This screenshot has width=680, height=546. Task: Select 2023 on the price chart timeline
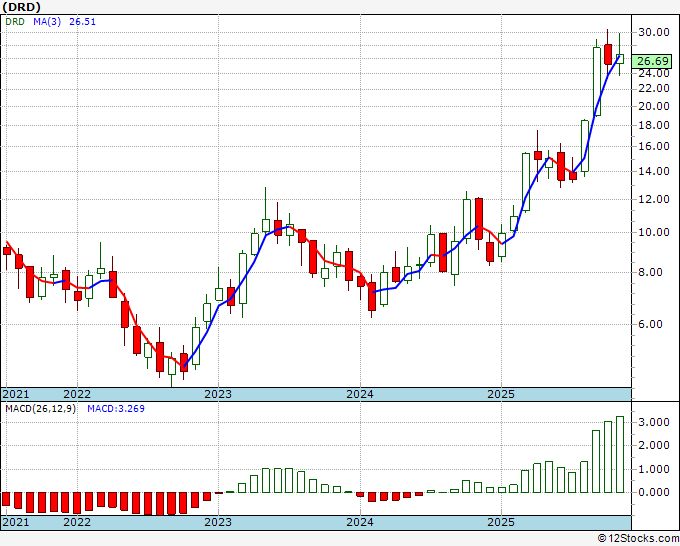[217, 394]
